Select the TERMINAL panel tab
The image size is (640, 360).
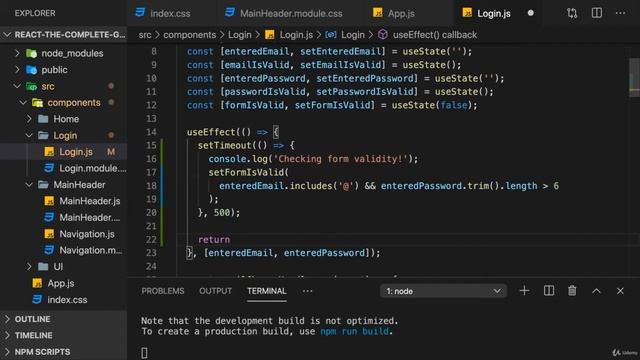pos(267,291)
